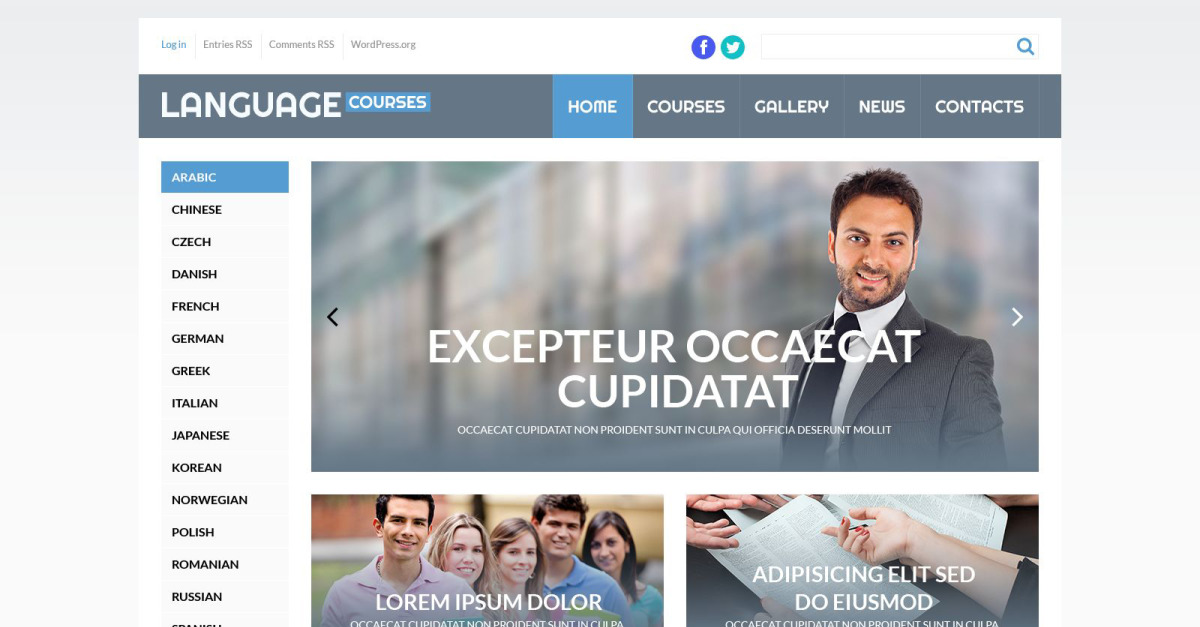Click the Language Courses logo
This screenshot has height=627, width=1200.
coord(296,104)
